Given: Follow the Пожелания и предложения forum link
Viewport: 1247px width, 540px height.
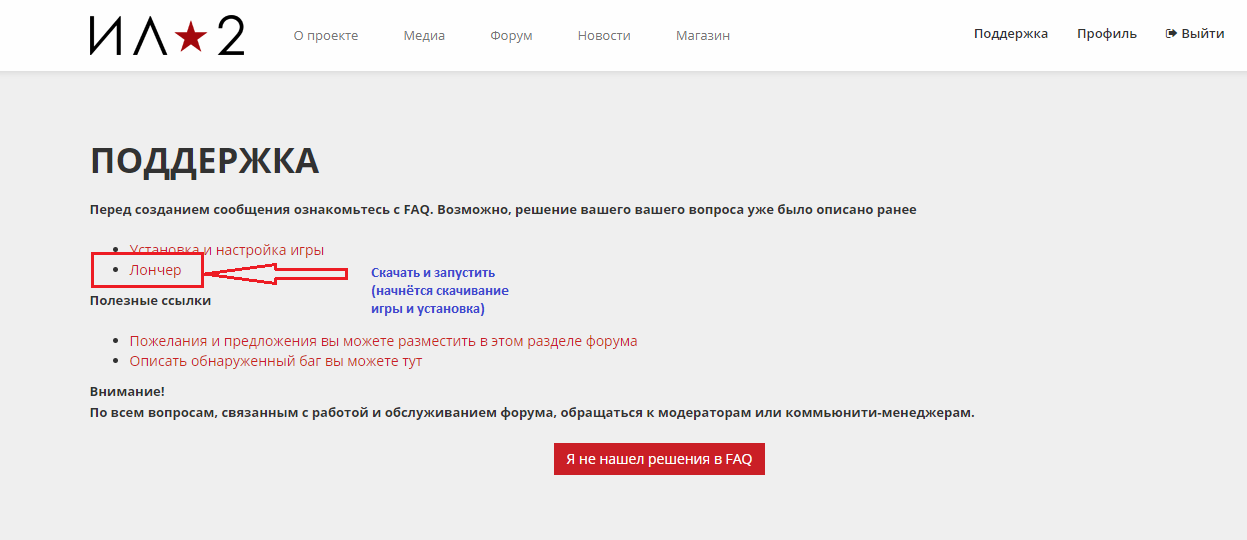Looking at the screenshot, I should 383,341.
